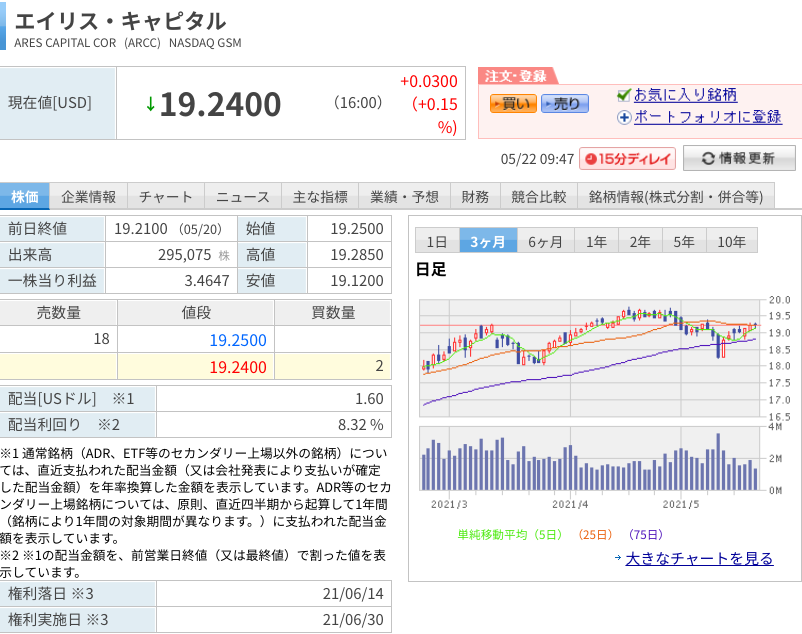
Task: Click the ask price 19.2500
Action: [x=238, y=340]
